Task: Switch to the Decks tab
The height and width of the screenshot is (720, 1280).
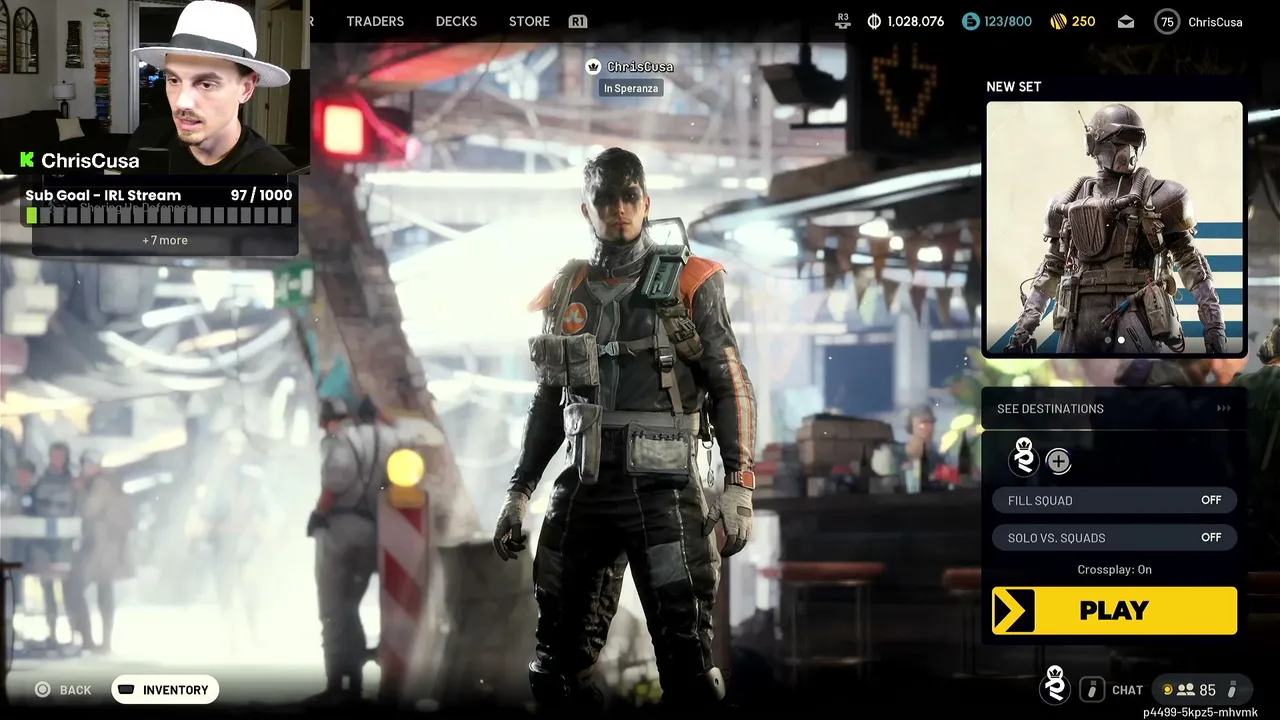Action: tap(456, 21)
